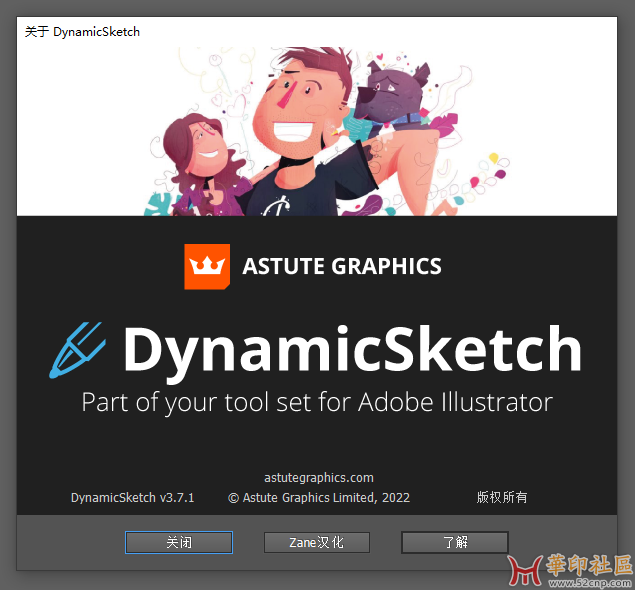Viewport: 635px width, 590px height.
Task: Click the 关闭 button
Action: click(x=179, y=542)
